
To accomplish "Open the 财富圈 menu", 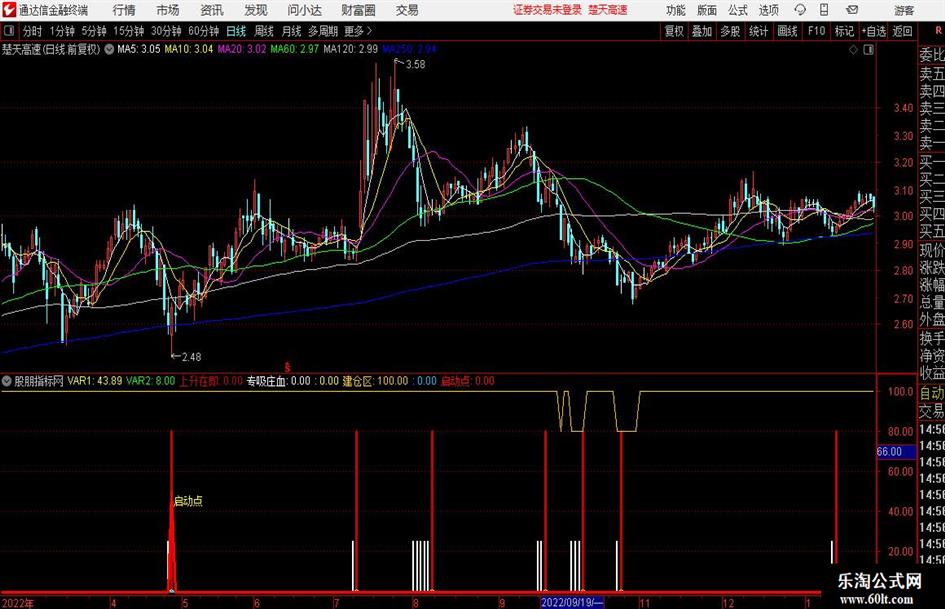I will tap(358, 10).
